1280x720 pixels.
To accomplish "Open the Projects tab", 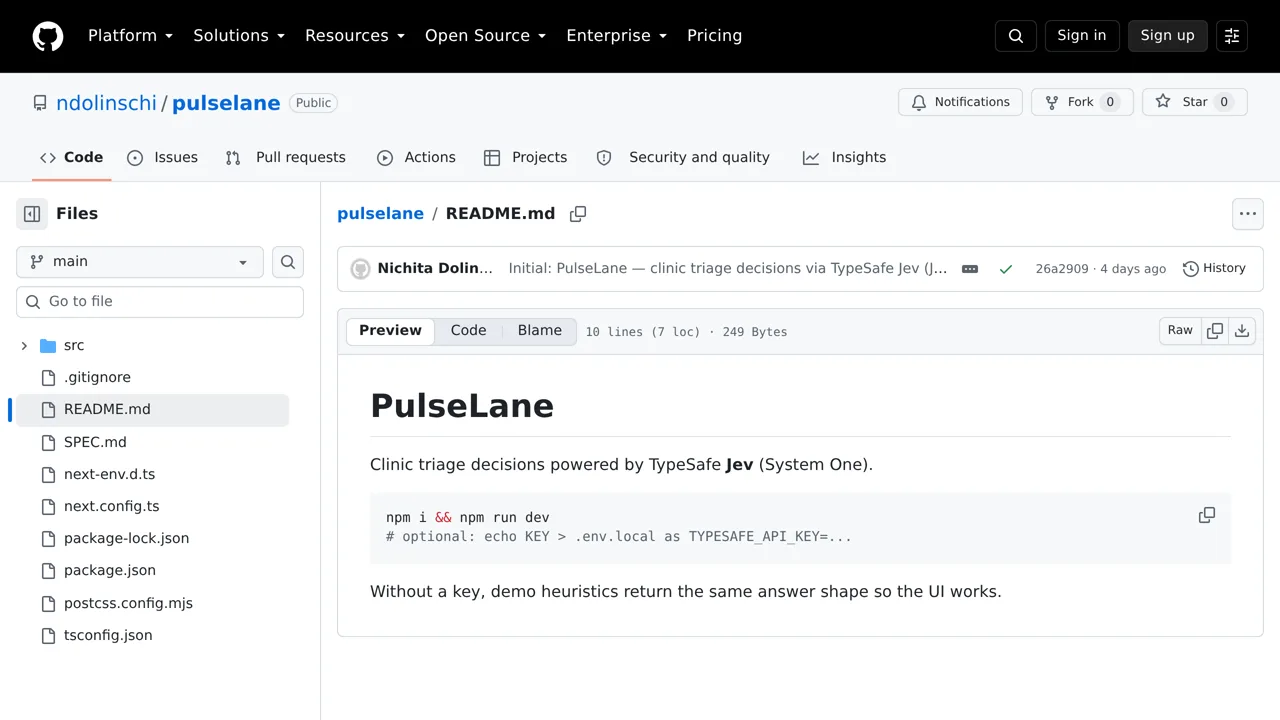I will coord(525,158).
